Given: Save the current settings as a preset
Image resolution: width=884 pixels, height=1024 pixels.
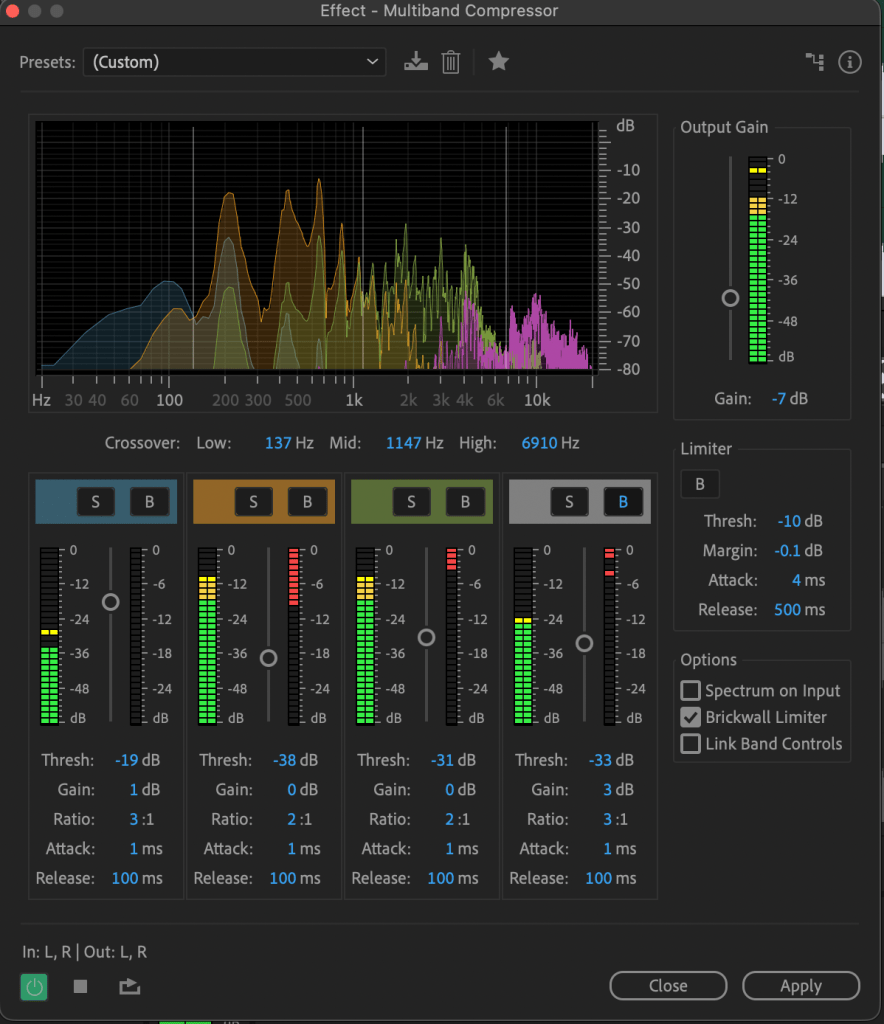Looking at the screenshot, I should 415,62.
